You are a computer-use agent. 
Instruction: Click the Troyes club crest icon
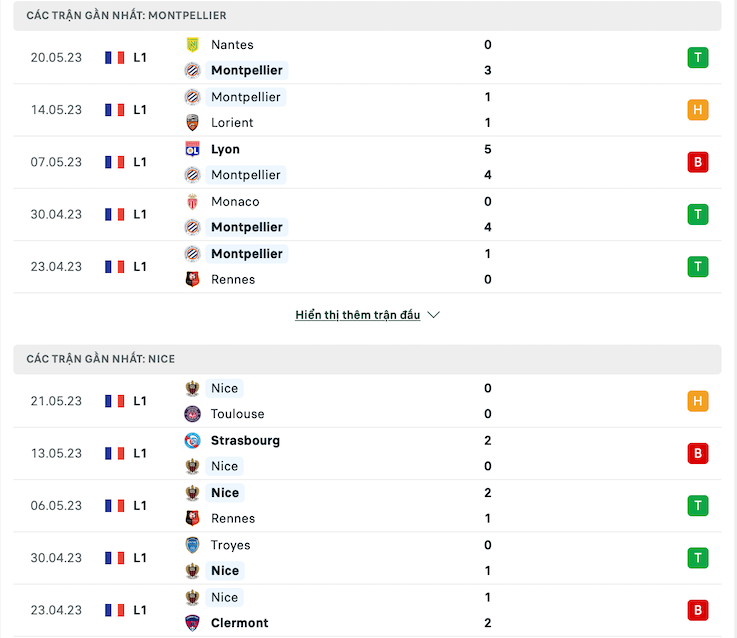tap(192, 545)
